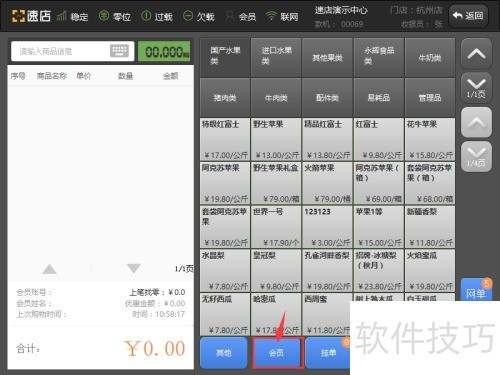
Task: Go to previous category page with top up-arrow
Action: click(x=476, y=54)
